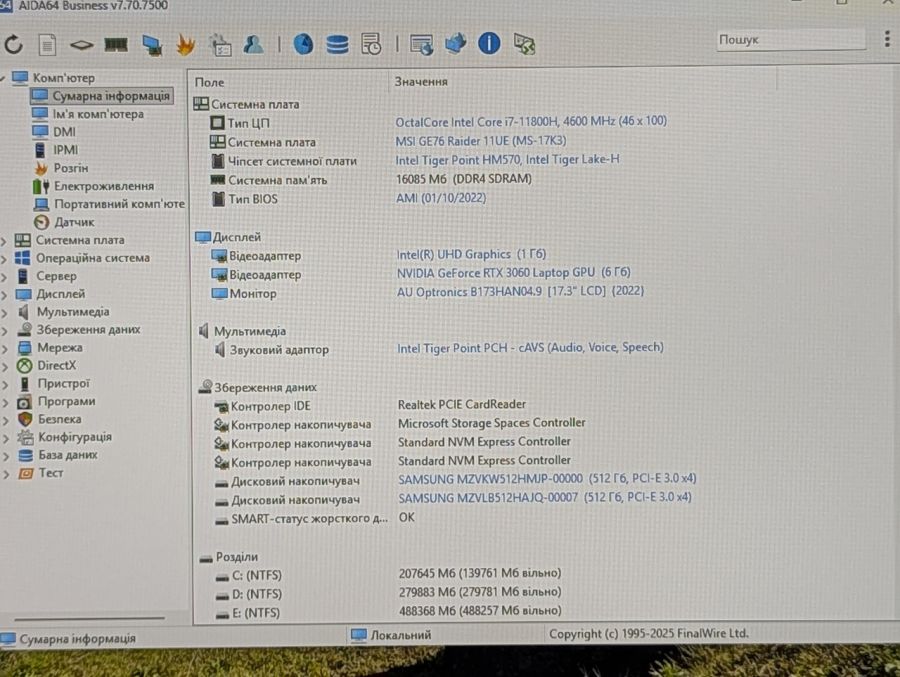900x677 pixels.
Task: Expand the Дисплей tree node
Action: click(5, 296)
